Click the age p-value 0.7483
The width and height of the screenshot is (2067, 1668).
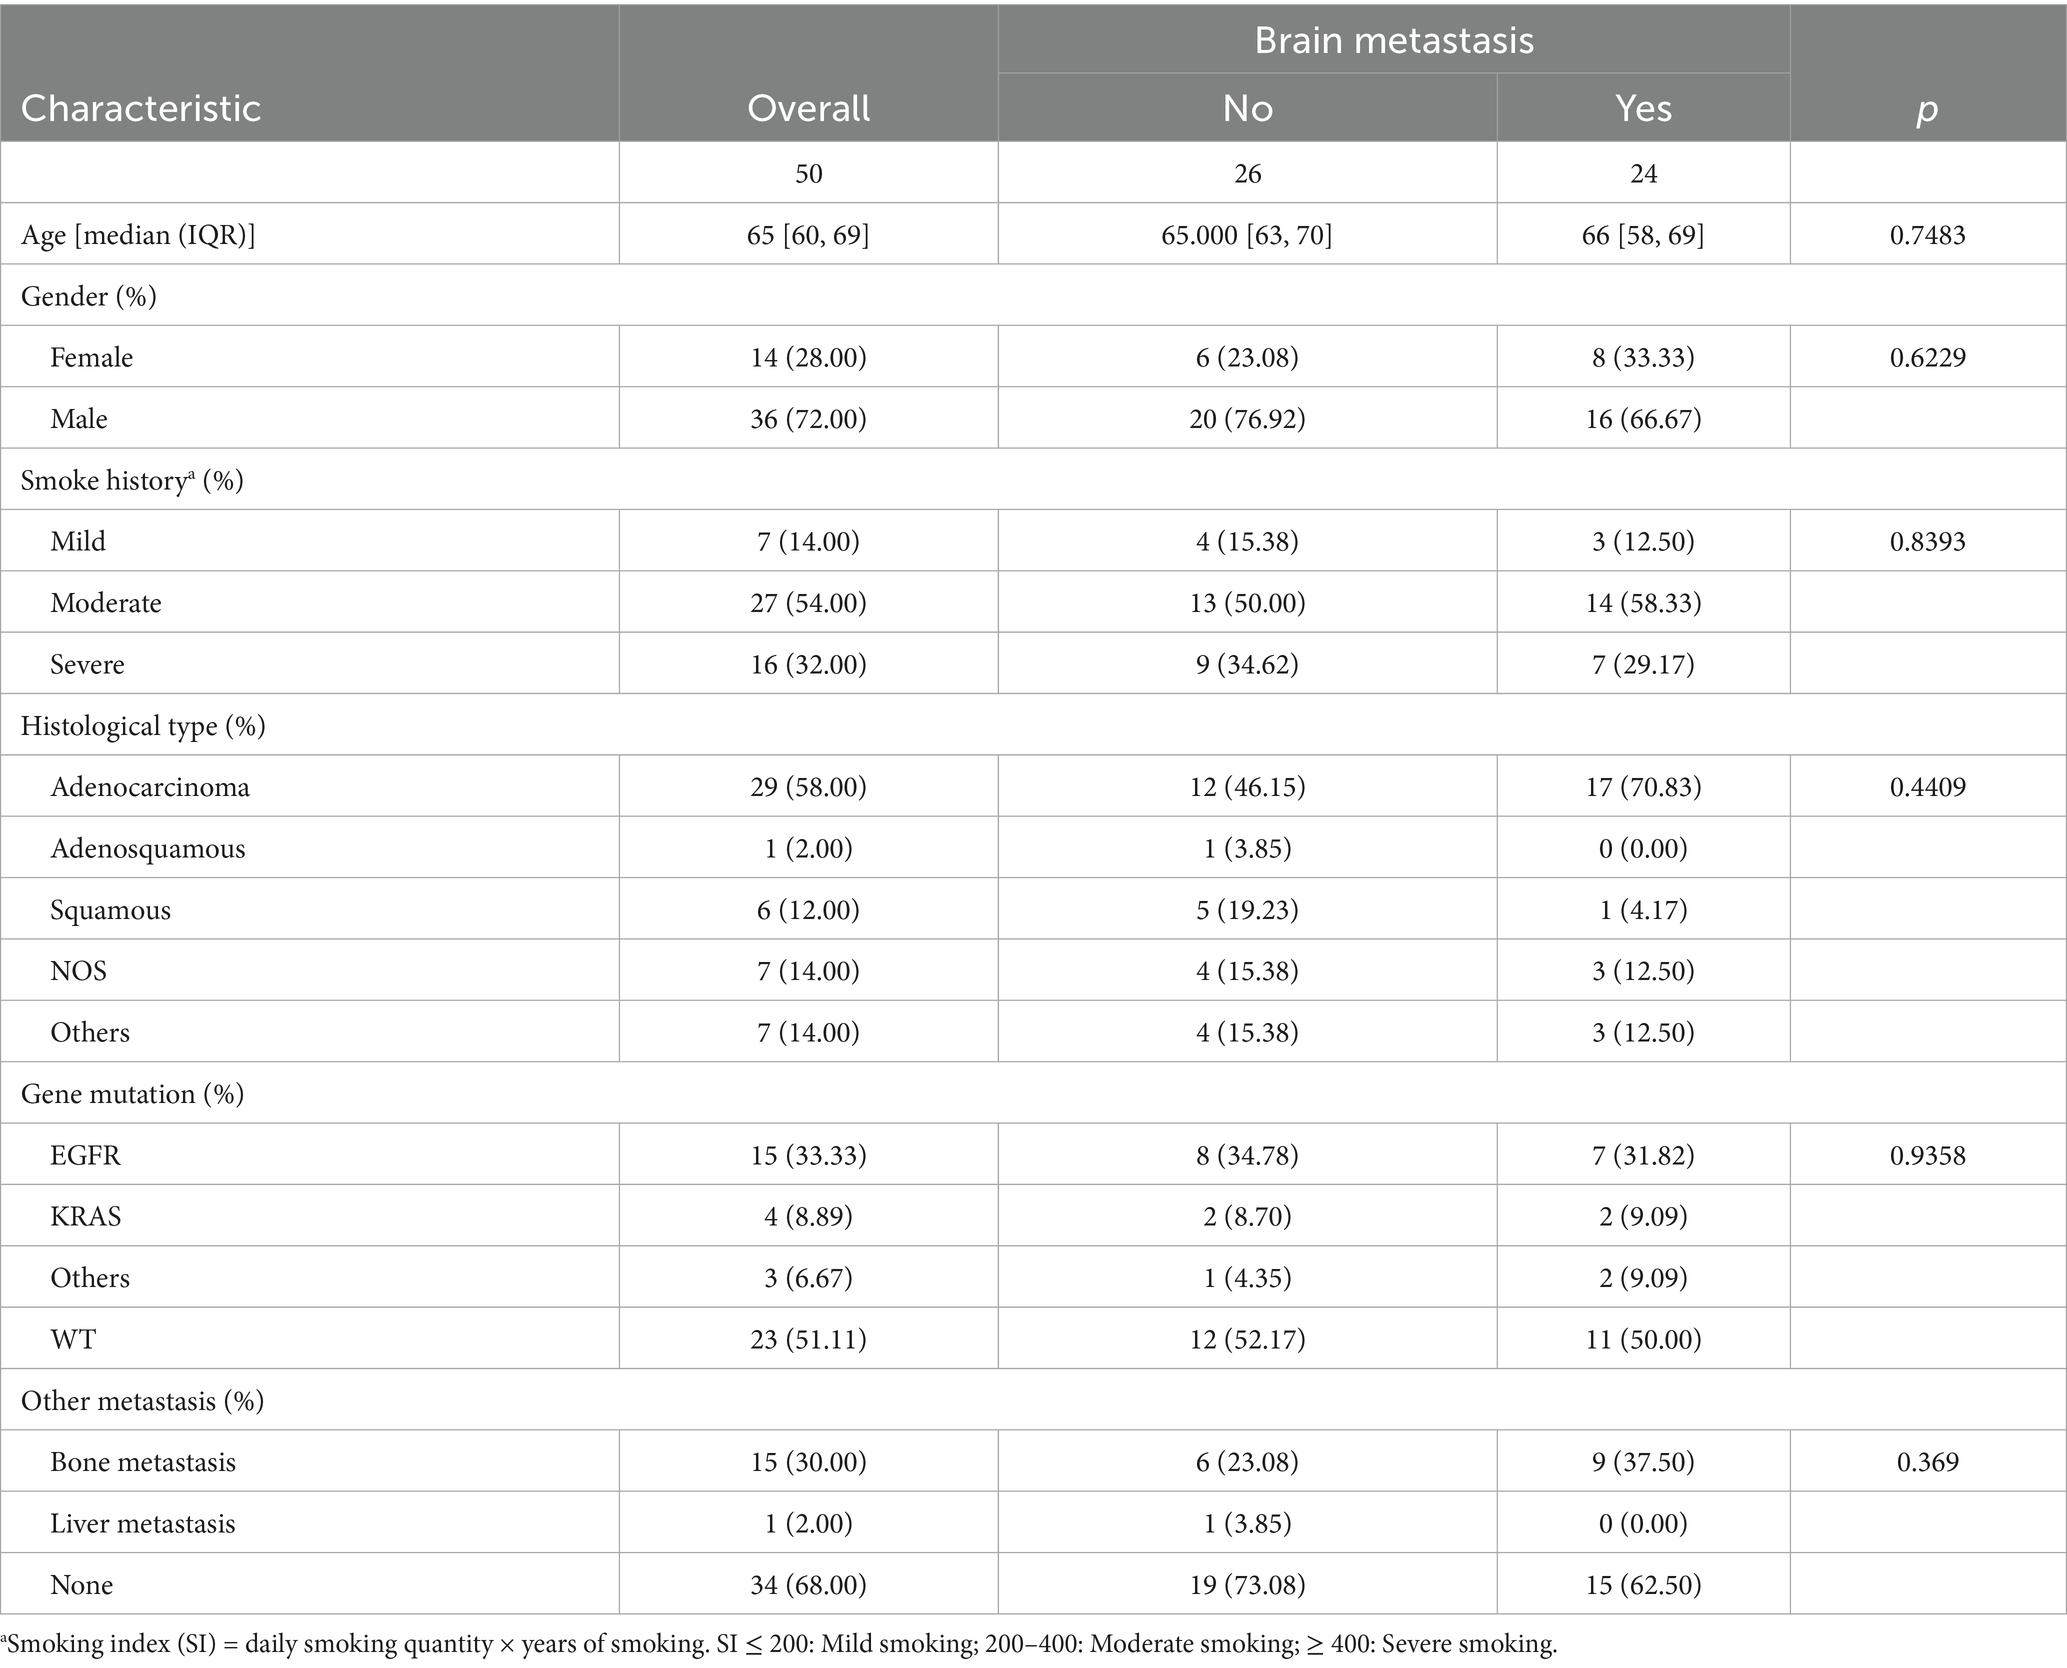[x=1927, y=235]
